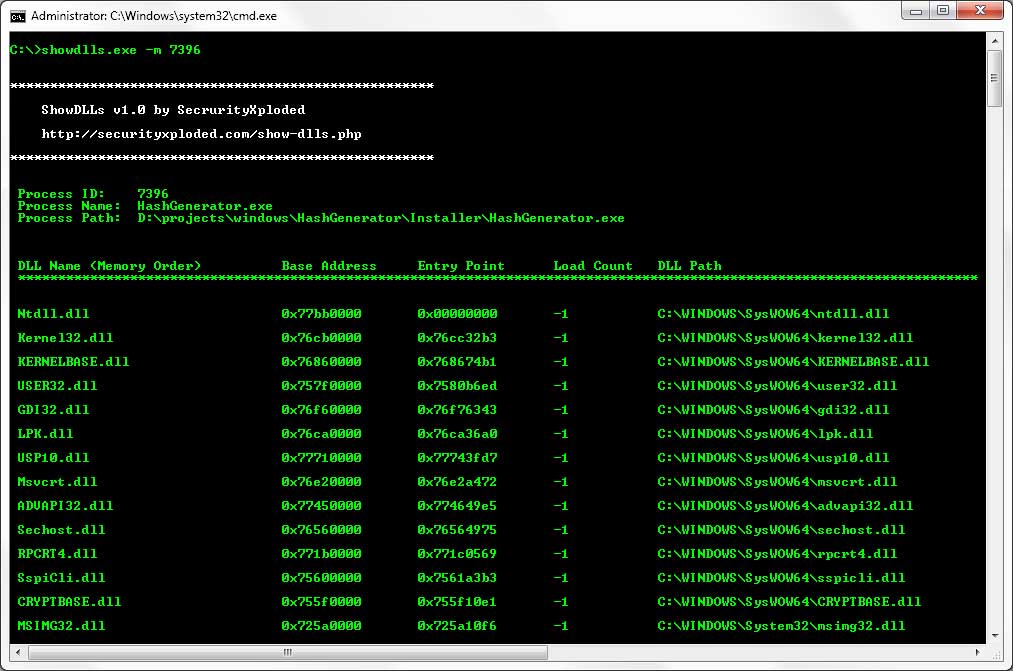The width and height of the screenshot is (1013, 671).
Task: Click the showdlls.exe -m 7396 command line
Action: 120,50
